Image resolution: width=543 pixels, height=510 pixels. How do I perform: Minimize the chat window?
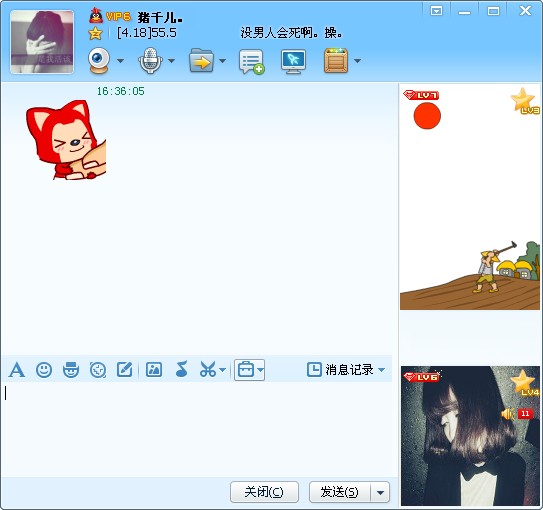[464, 12]
